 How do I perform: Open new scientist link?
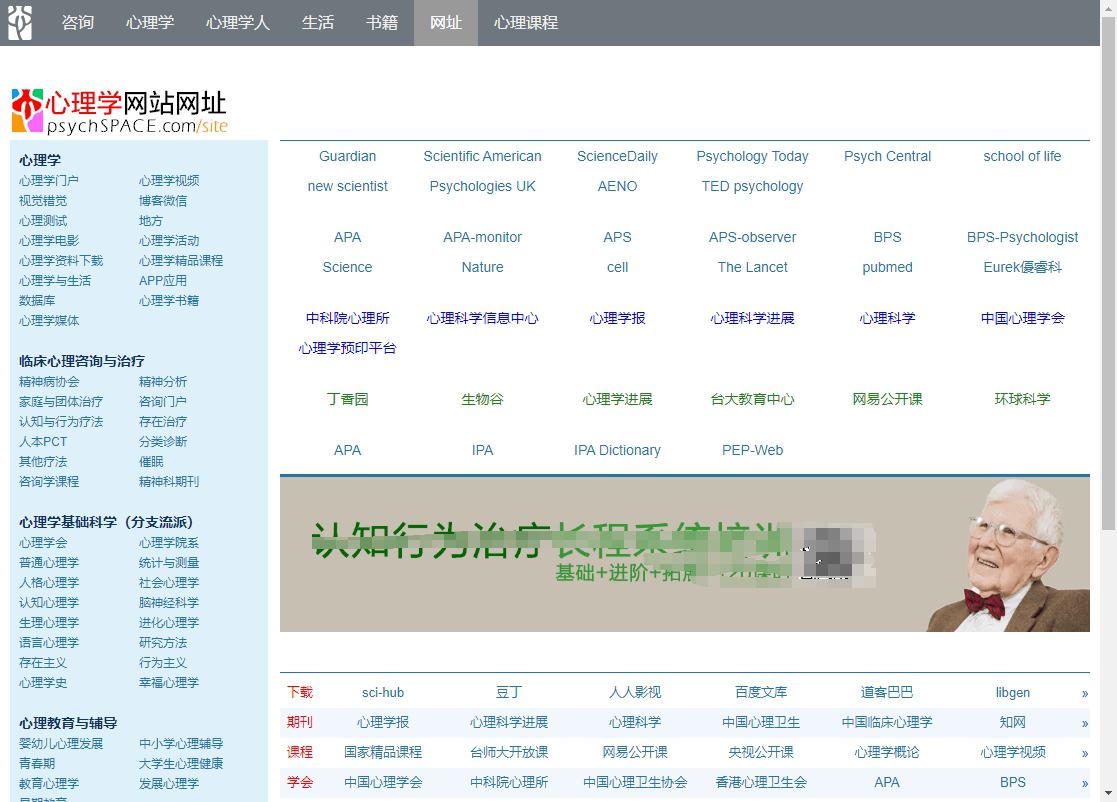click(348, 186)
